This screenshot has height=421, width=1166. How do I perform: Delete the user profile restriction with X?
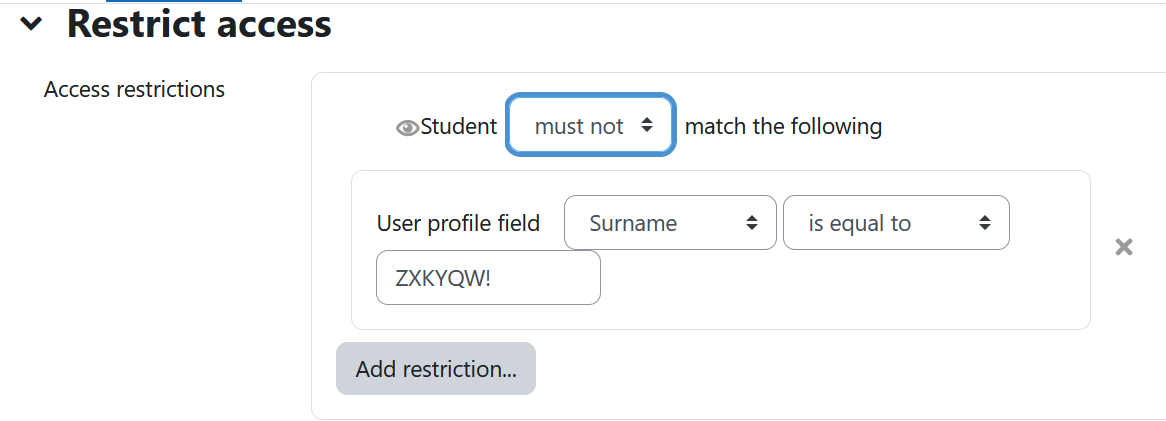[1124, 247]
